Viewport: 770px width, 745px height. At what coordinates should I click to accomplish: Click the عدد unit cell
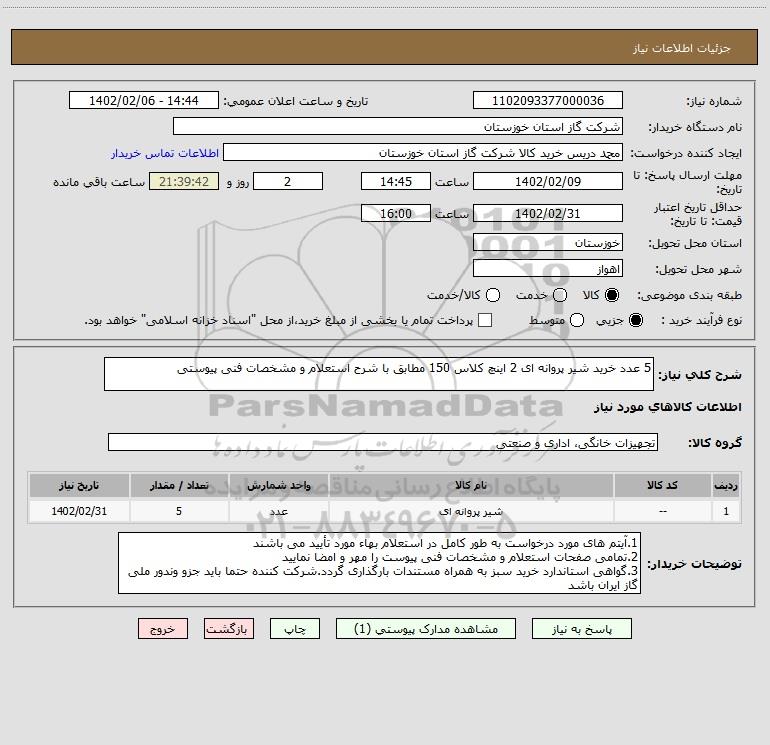click(278, 511)
